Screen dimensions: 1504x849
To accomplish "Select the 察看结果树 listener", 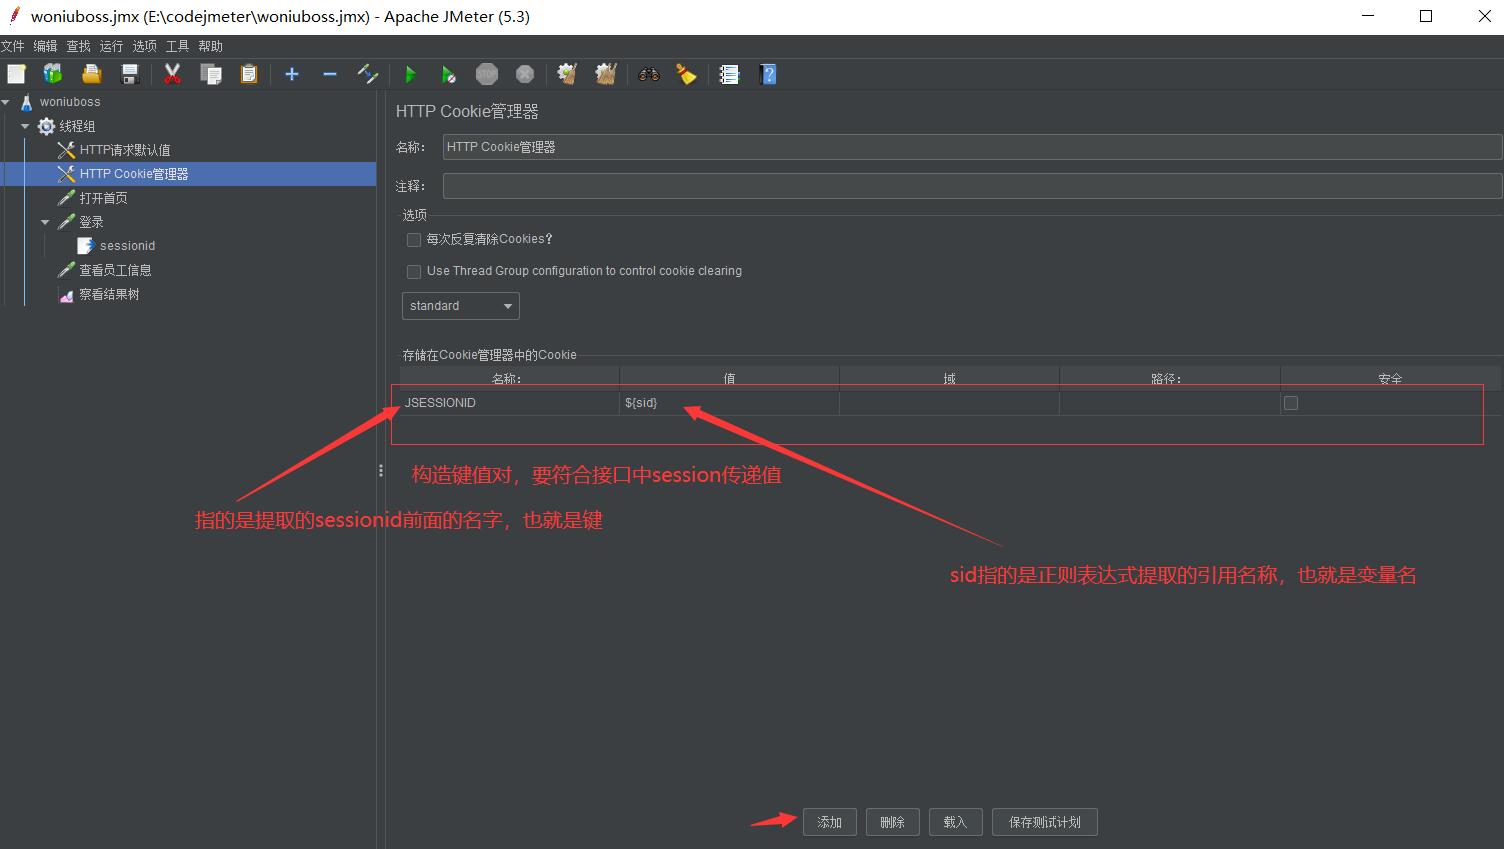I will click(x=110, y=295).
